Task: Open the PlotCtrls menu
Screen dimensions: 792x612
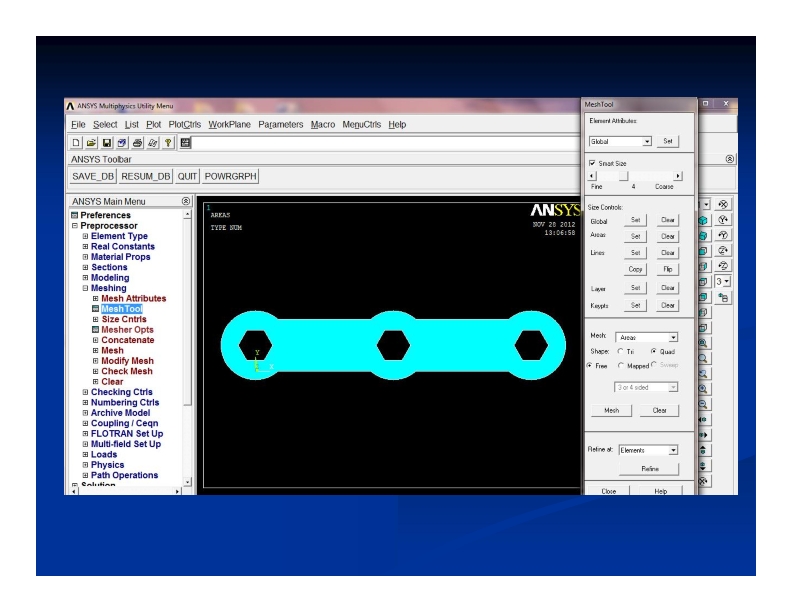Action: (x=185, y=125)
